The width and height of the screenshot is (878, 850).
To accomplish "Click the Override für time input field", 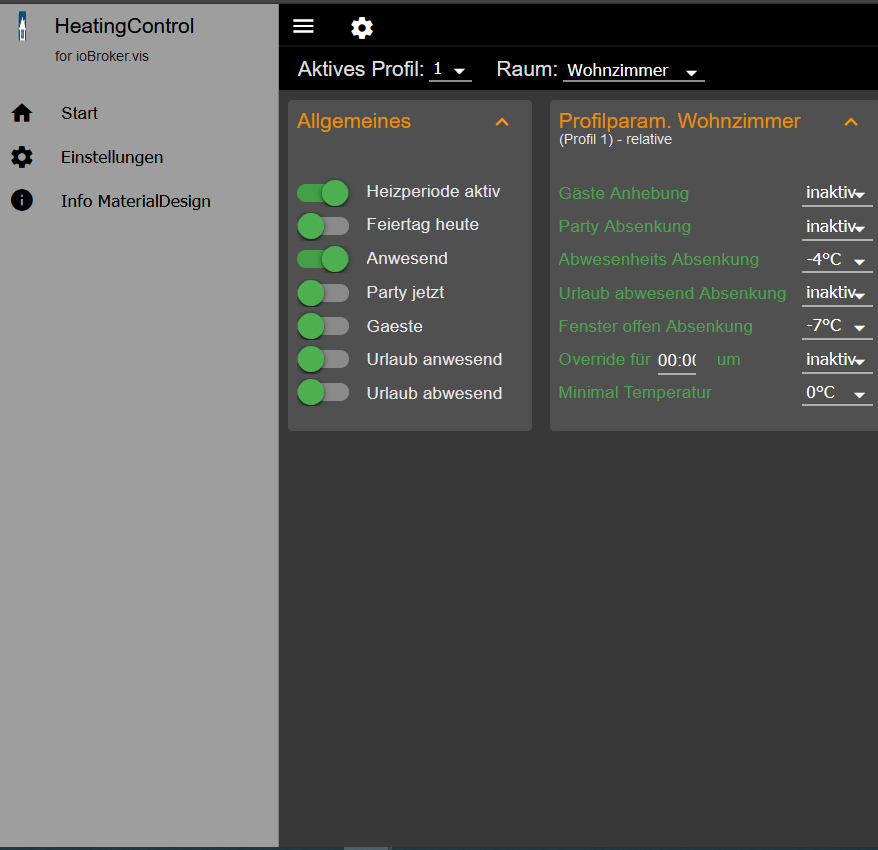I will [676, 360].
